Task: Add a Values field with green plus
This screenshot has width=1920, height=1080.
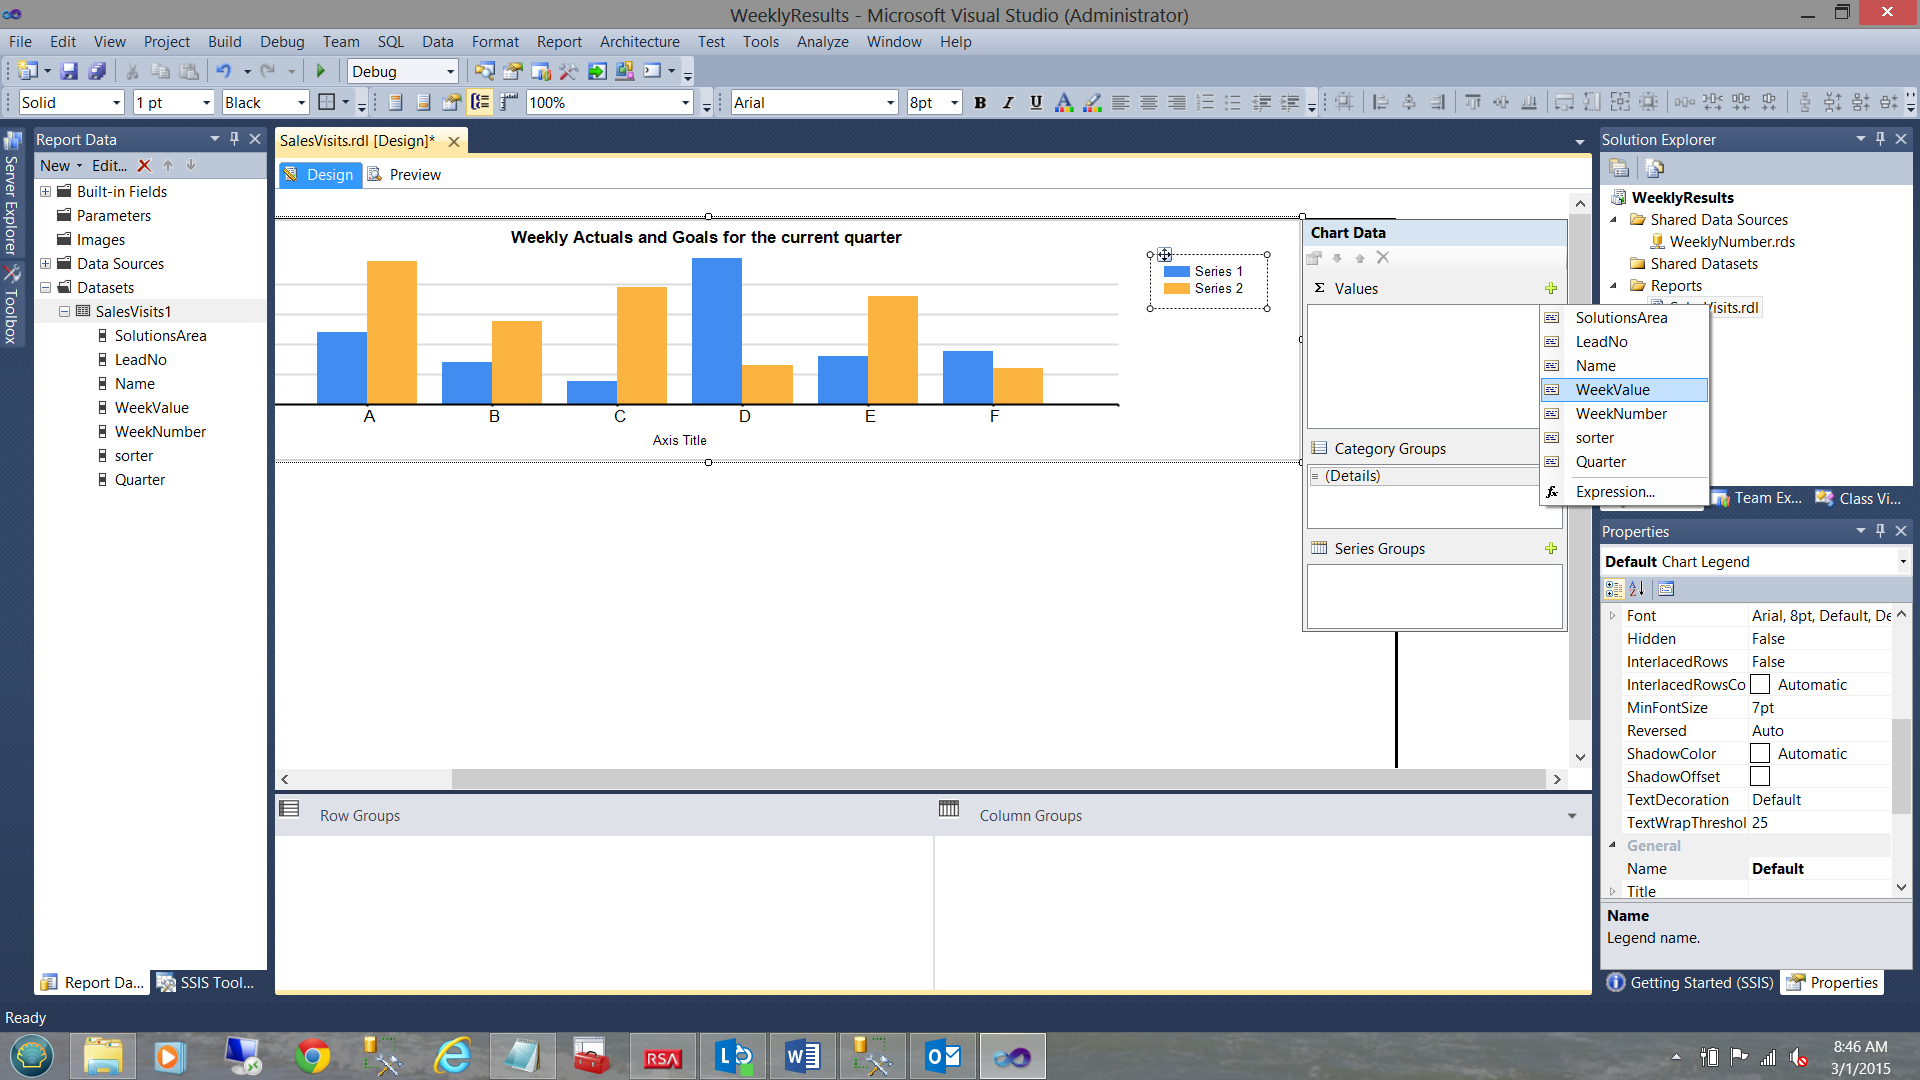Action: pyautogui.click(x=1551, y=288)
